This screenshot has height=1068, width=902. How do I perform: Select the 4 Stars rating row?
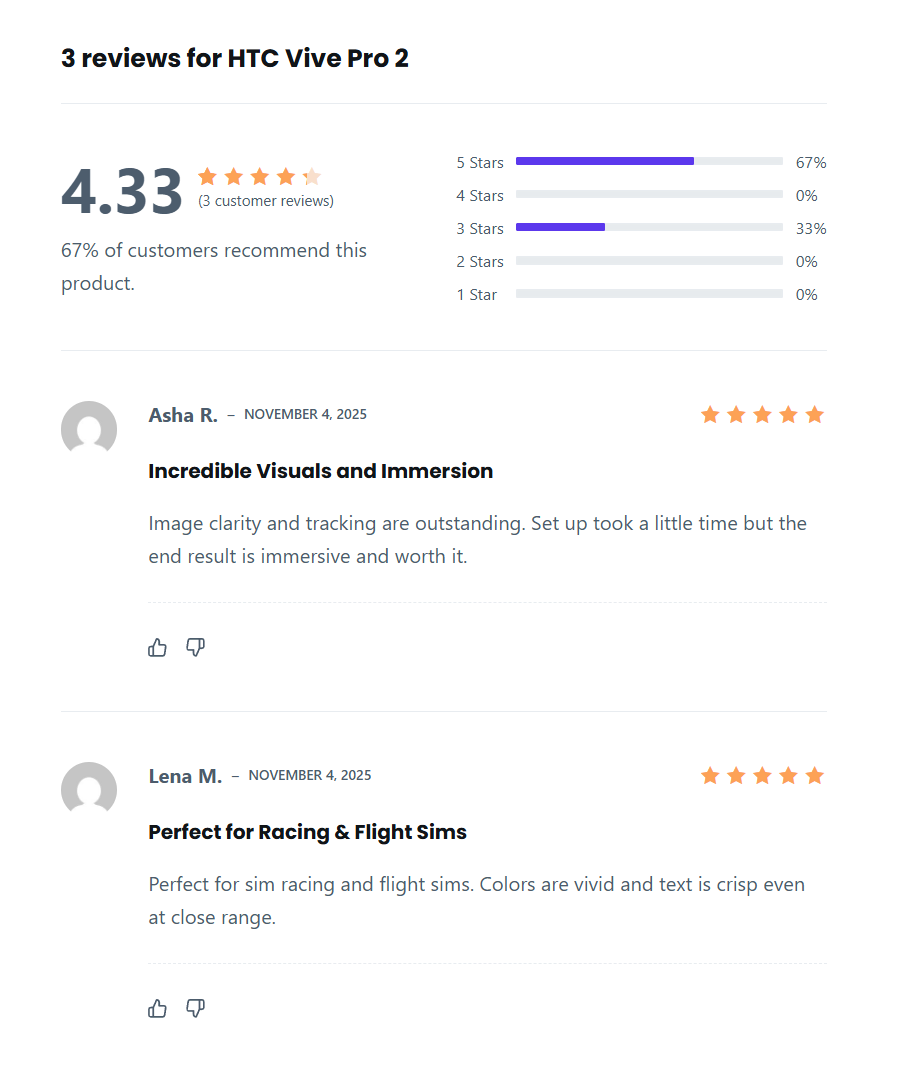[x=649, y=195]
